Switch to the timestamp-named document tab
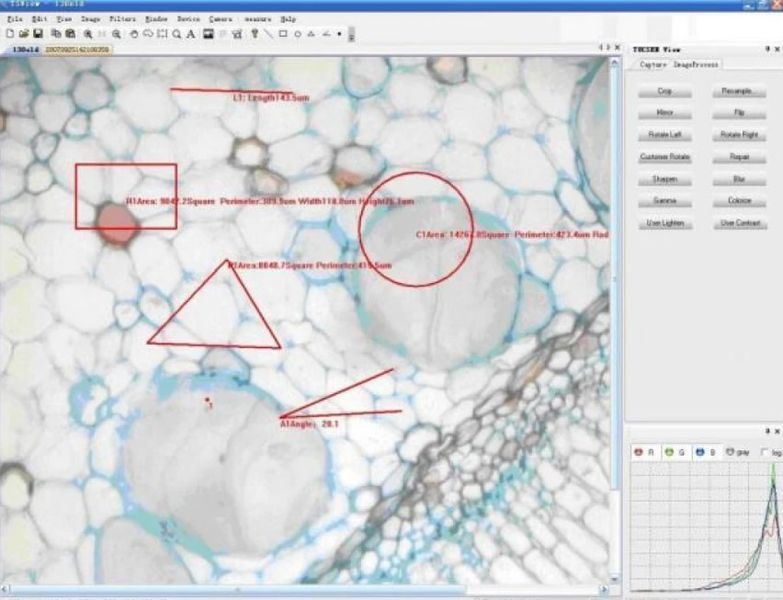The image size is (783, 600). pyautogui.click(x=77, y=49)
